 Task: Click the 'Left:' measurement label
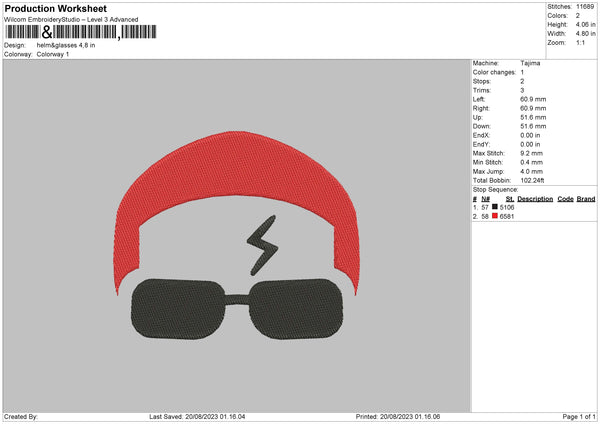click(x=479, y=99)
